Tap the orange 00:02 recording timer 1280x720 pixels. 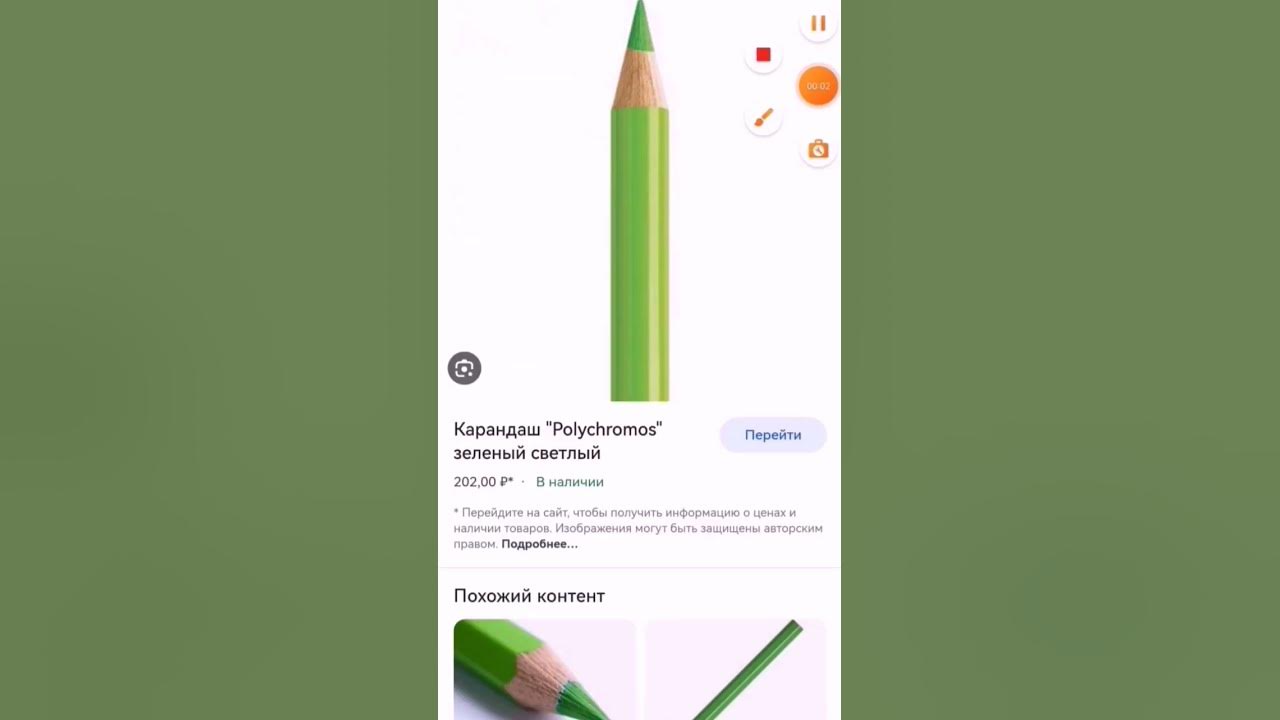click(x=818, y=86)
